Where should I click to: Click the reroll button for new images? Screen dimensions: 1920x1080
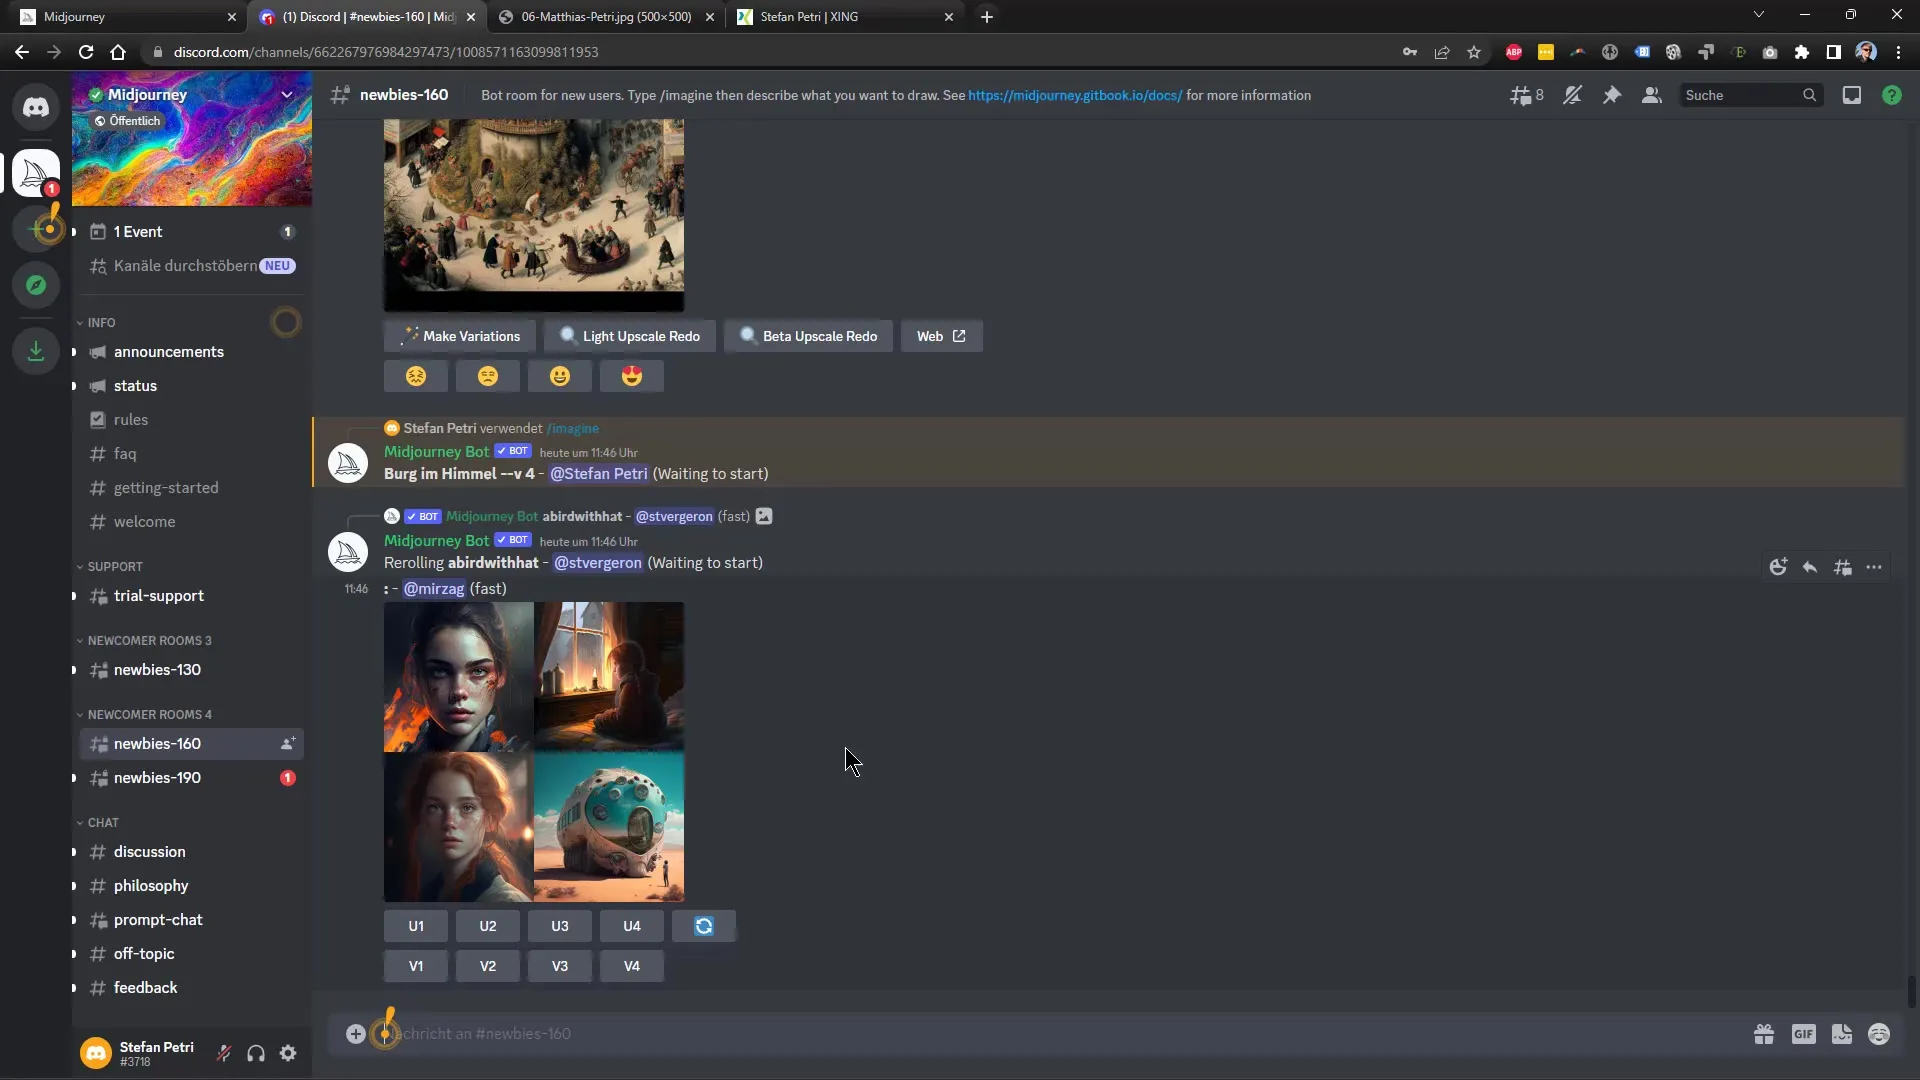point(703,923)
